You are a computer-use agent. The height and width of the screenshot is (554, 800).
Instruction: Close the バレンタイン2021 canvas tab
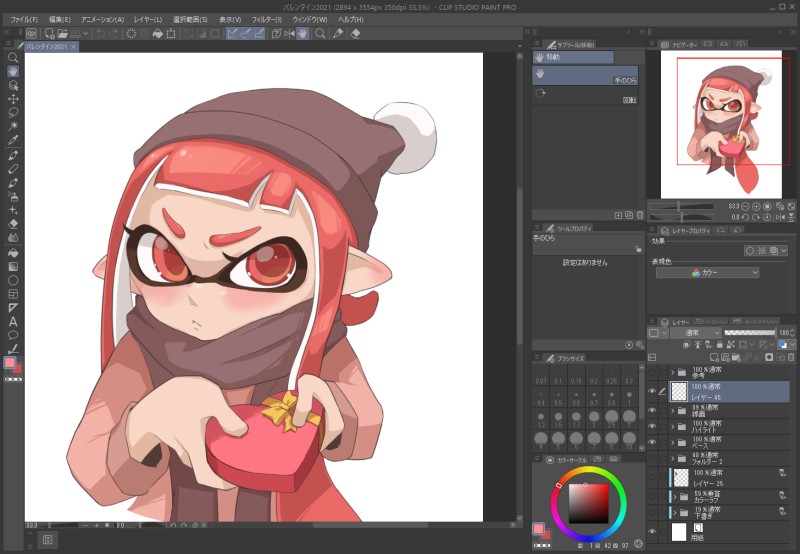click(x=73, y=46)
